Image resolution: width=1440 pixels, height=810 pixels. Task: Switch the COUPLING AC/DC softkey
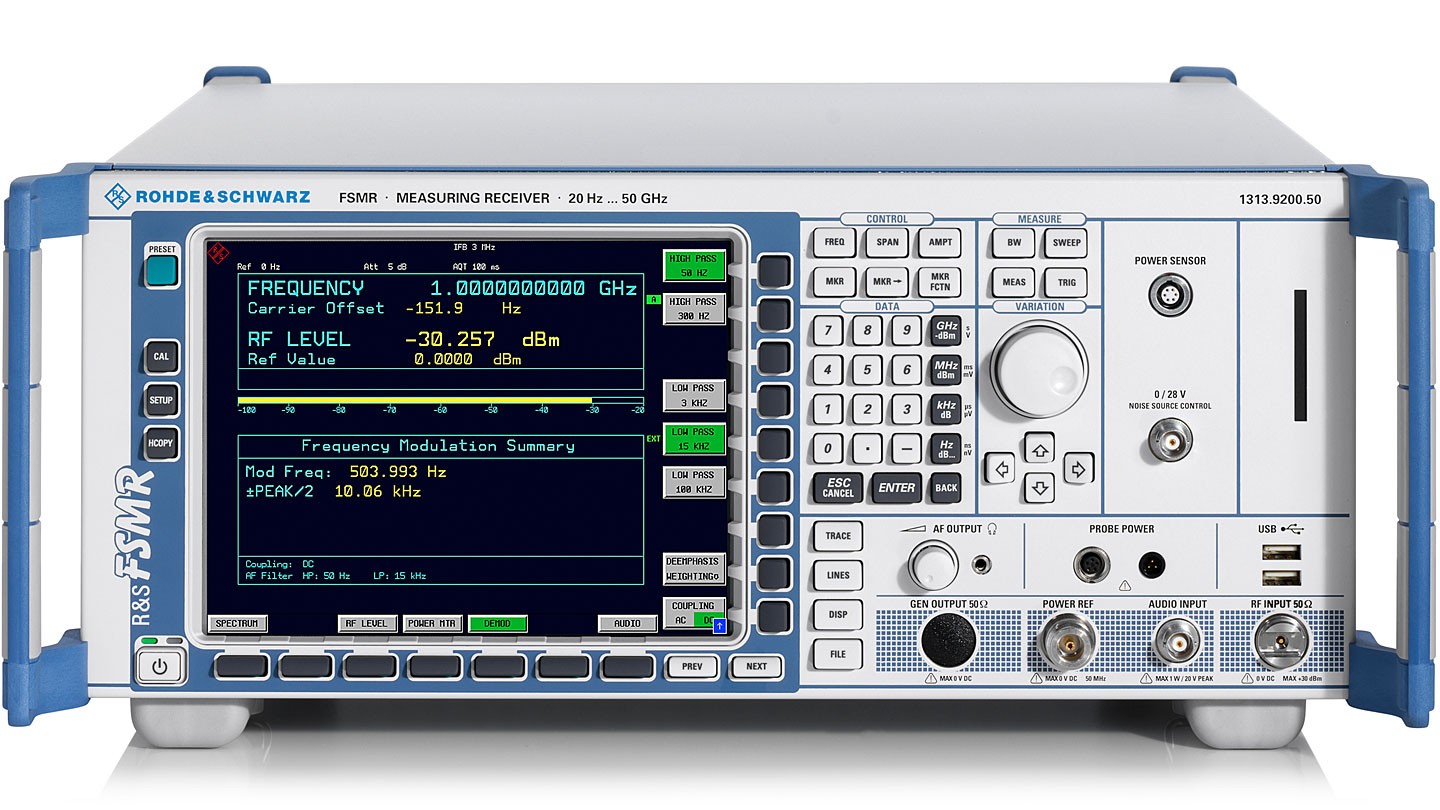click(x=694, y=613)
